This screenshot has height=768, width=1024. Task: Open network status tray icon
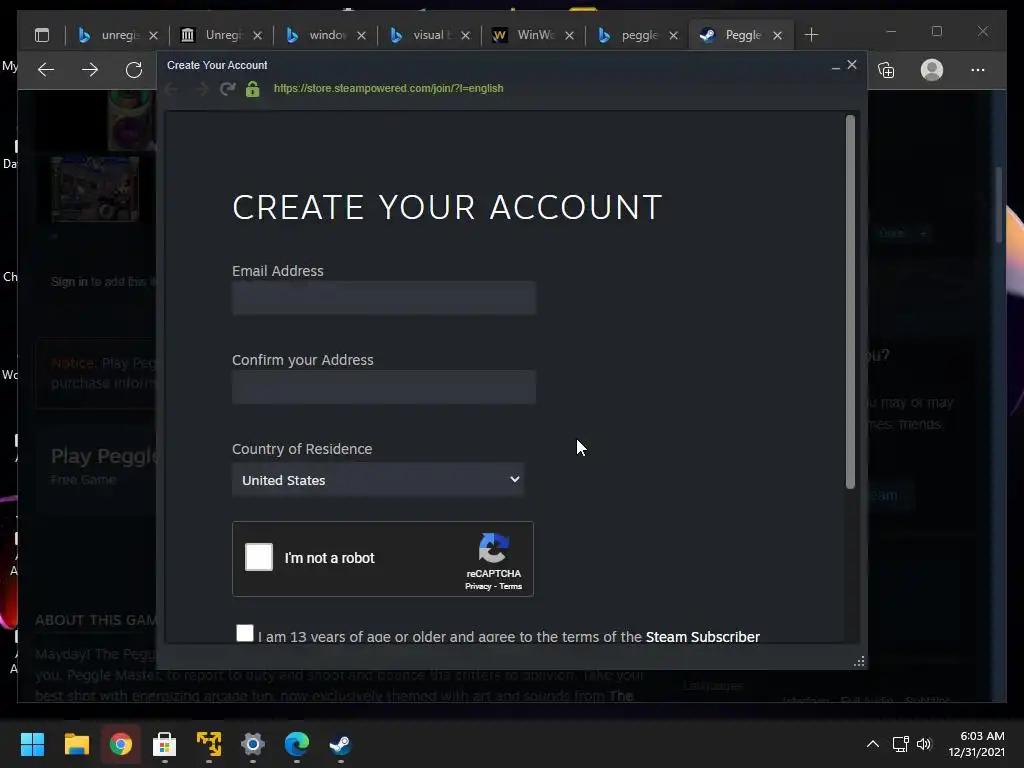(x=901, y=744)
